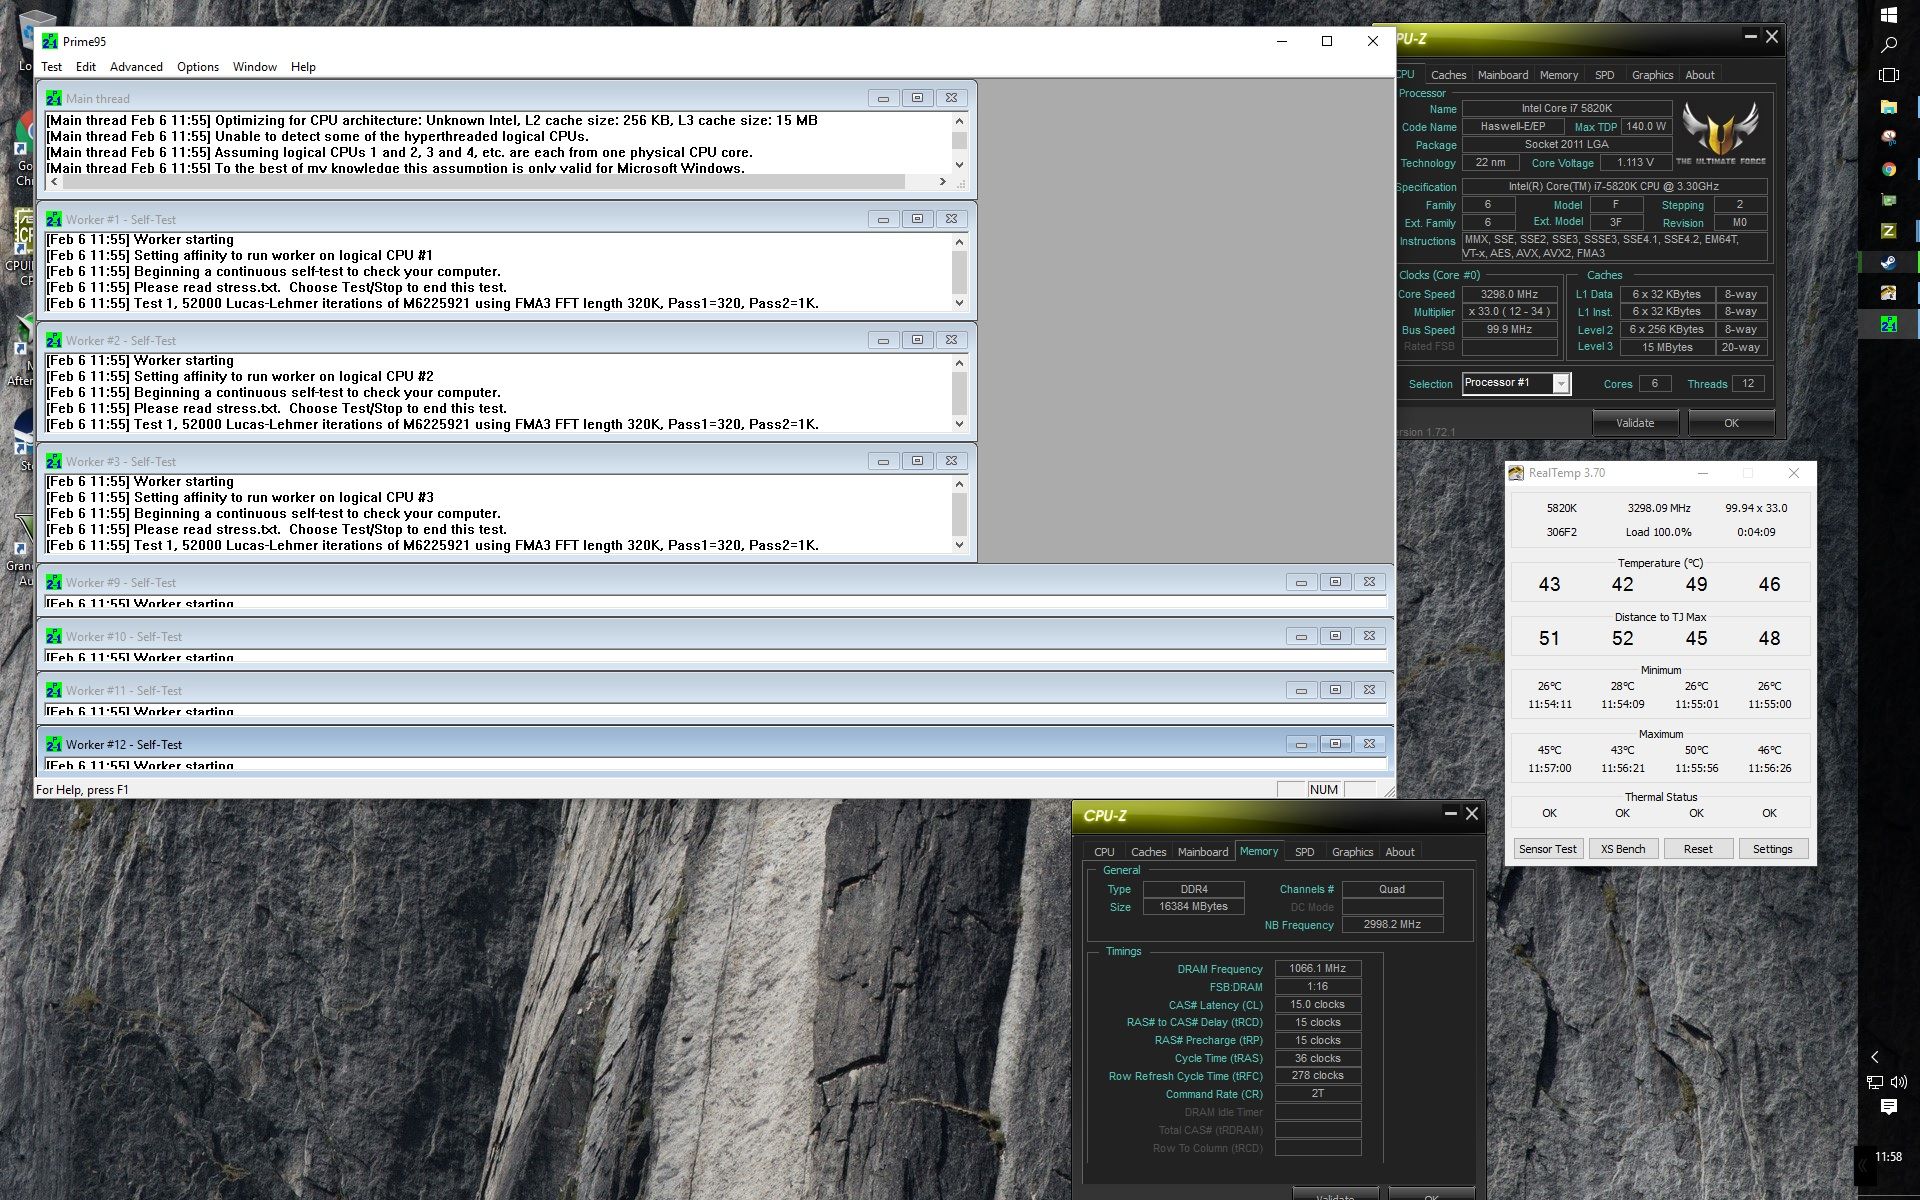Click scroll up arrow in Worker #1
Viewport: 1920px width, 1200px height.
tap(960, 242)
